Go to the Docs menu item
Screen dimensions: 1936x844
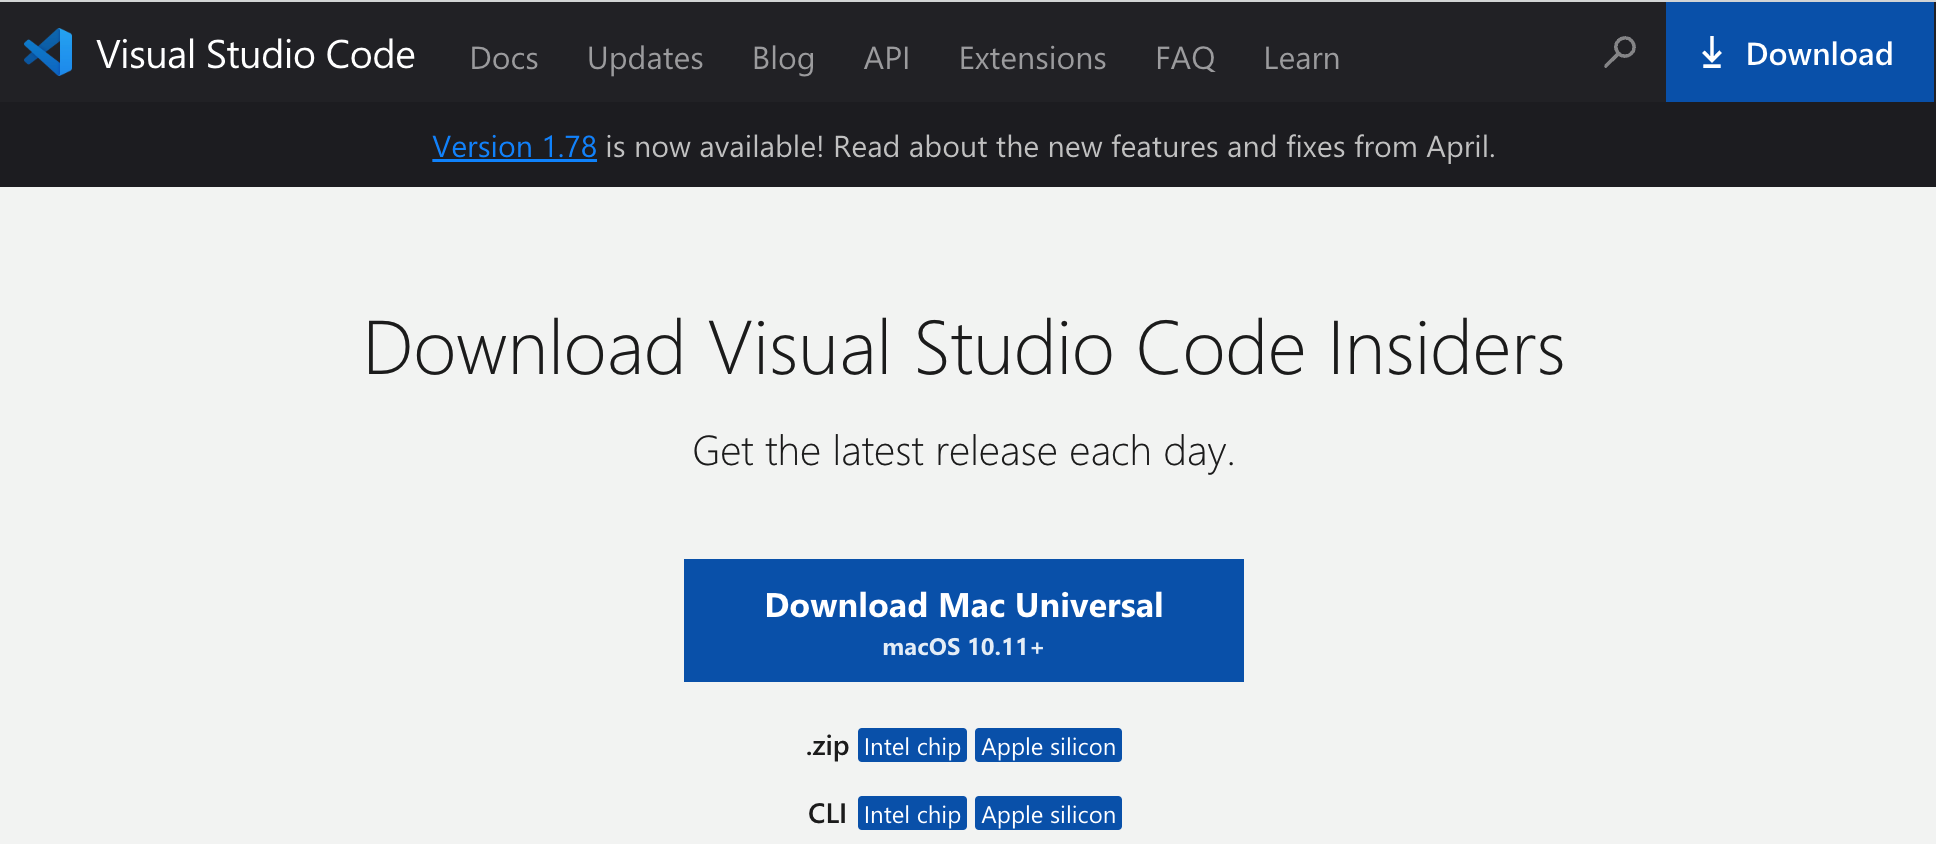pyautogui.click(x=504, y=58)
